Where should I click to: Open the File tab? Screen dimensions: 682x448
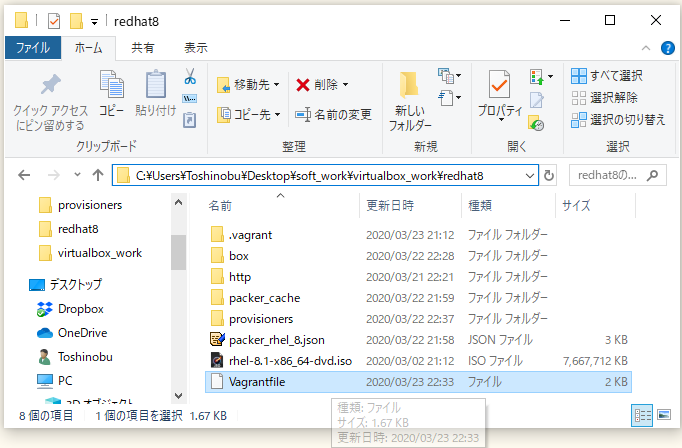[33, 48]
